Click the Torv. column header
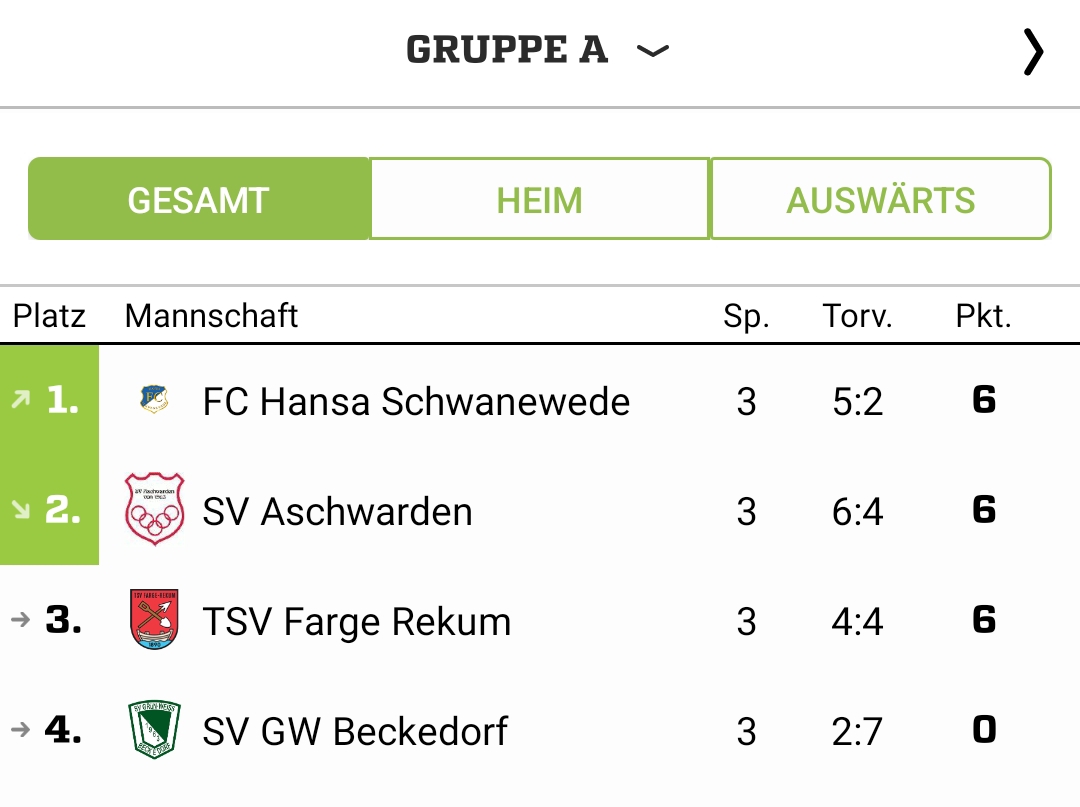 click(x=857, y=316)
